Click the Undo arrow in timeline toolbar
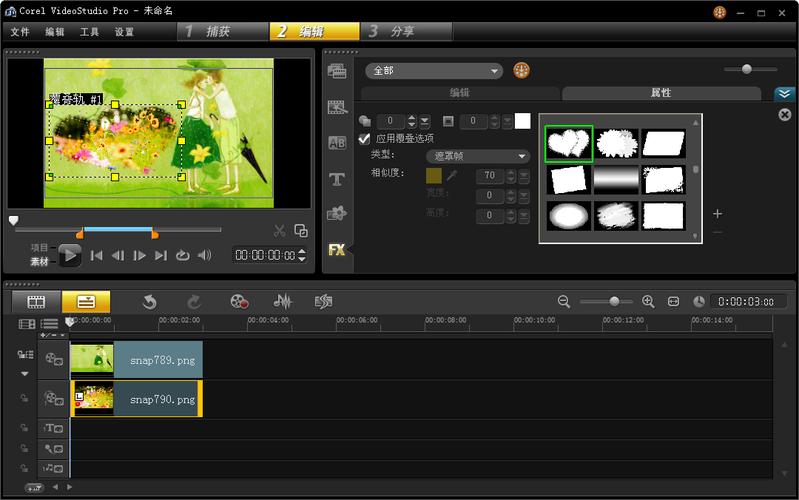 tap(150, 301)
